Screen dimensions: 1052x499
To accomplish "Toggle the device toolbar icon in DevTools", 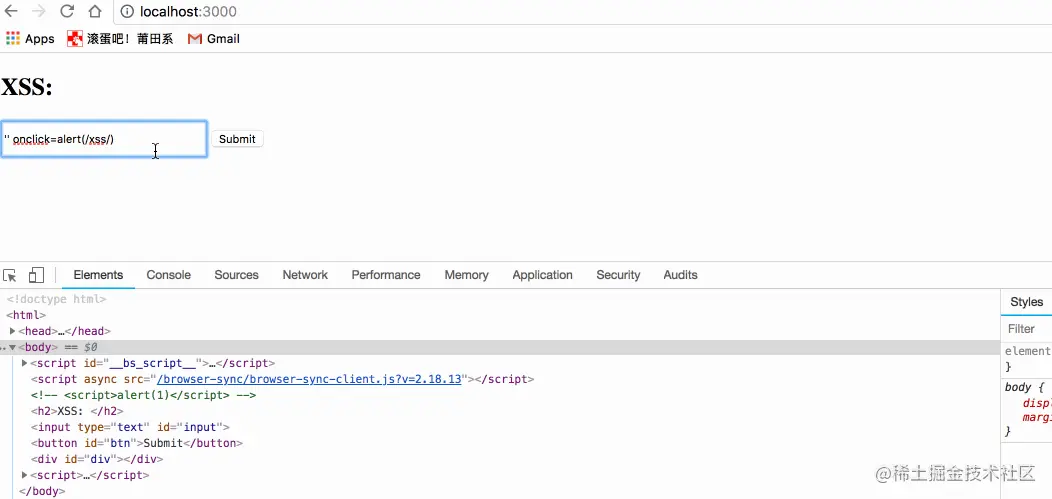I will pyautogui.click(x=36, y=275).
